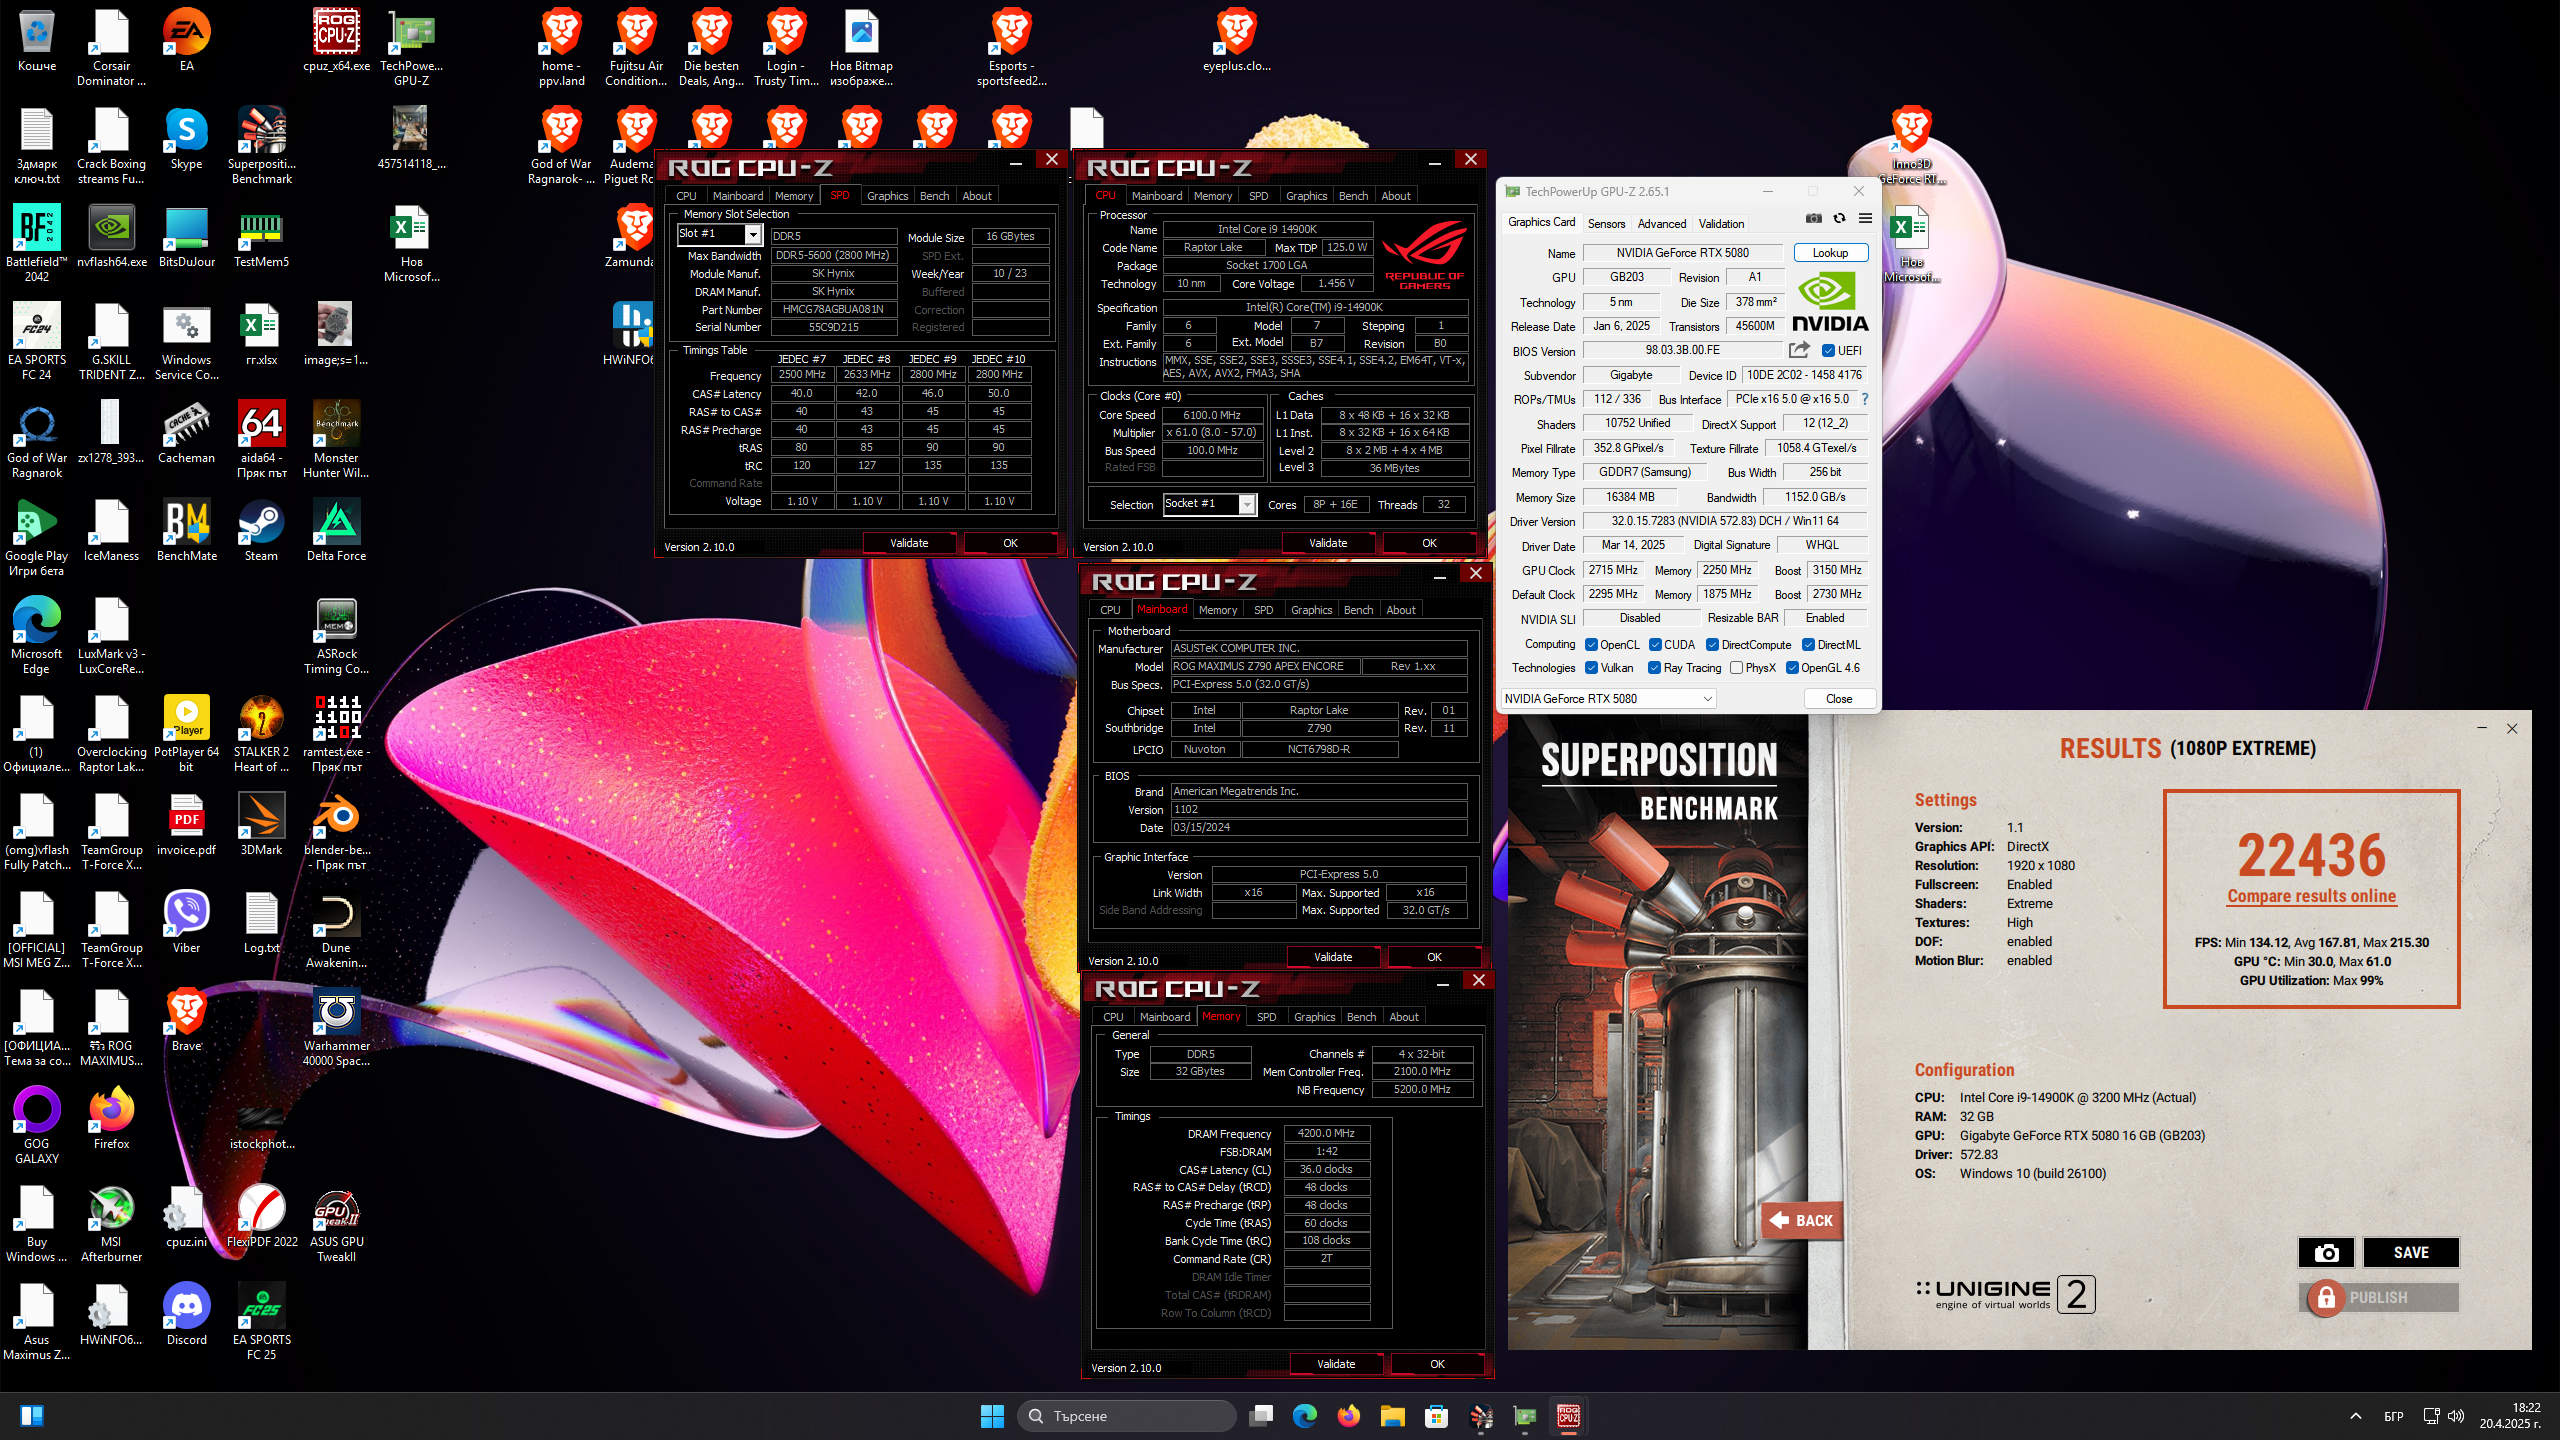
Task: Click the BIOS export share icon in GPU-Z
Action: (1799, 350)
